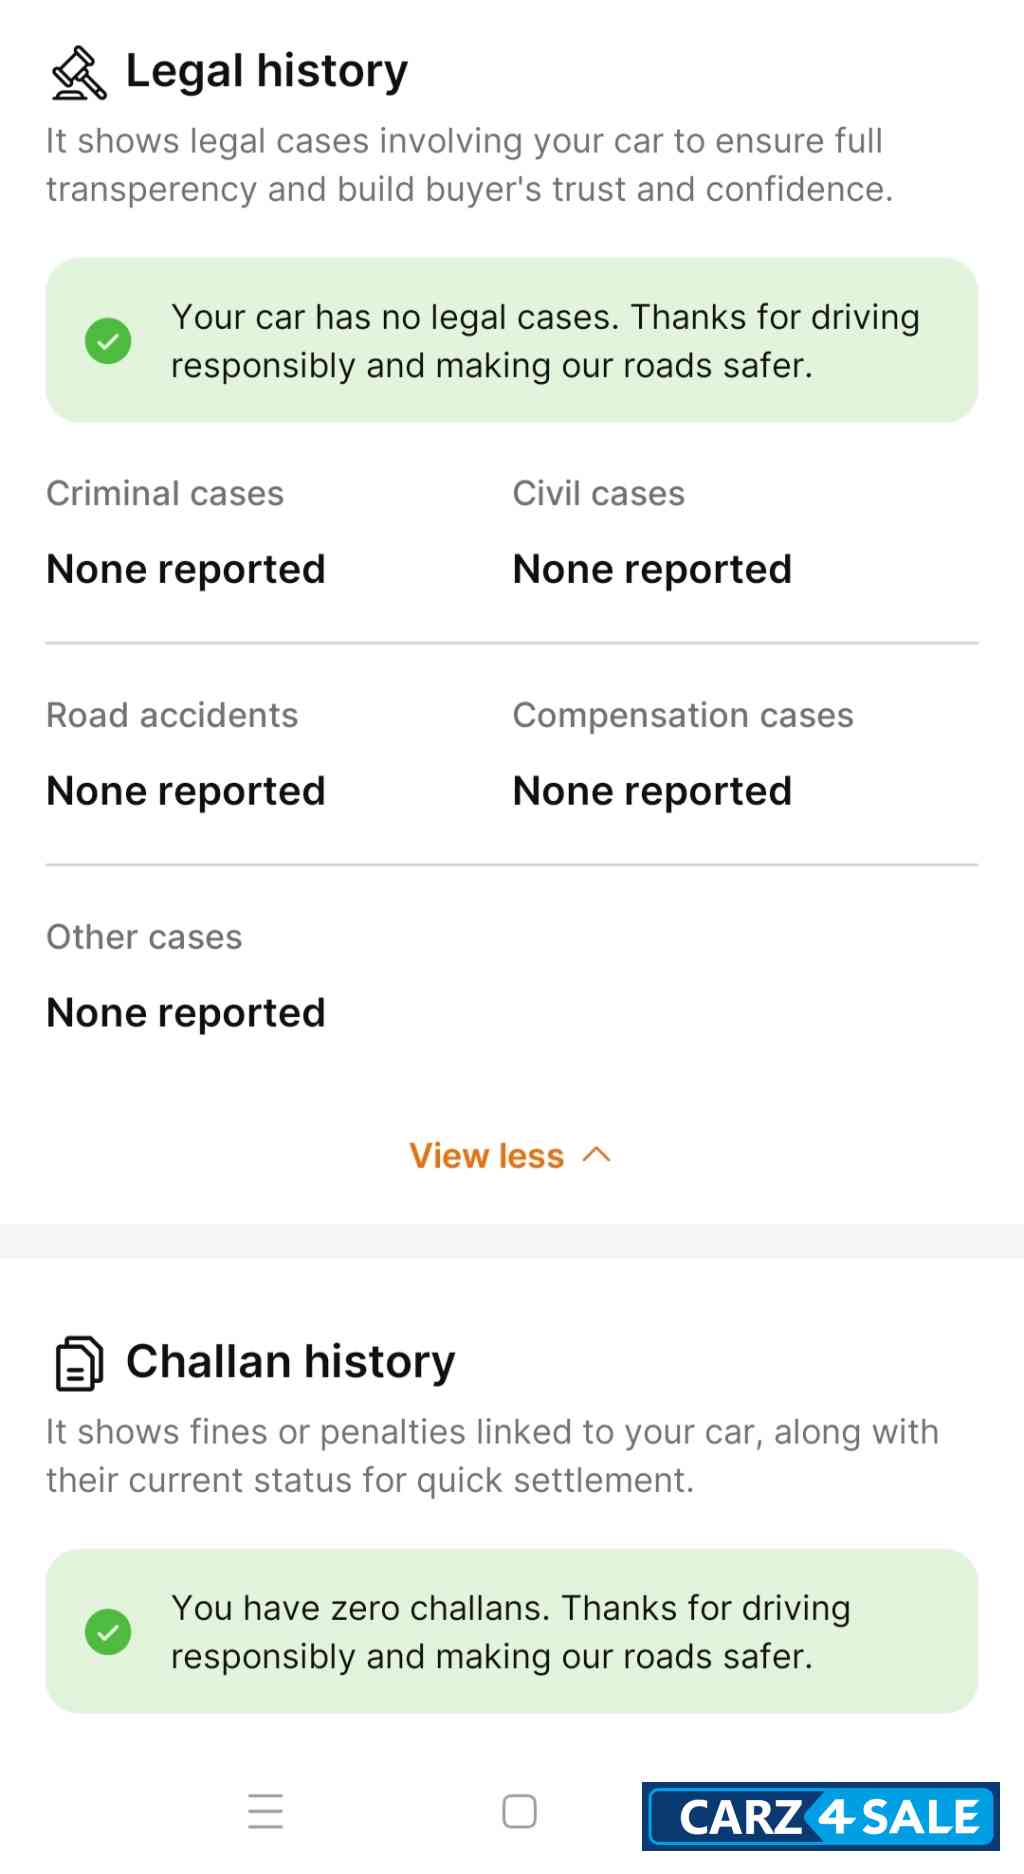Collapse section with View less chevron
This screenshot has height=1874, width=1024.
pos(597,1155)
